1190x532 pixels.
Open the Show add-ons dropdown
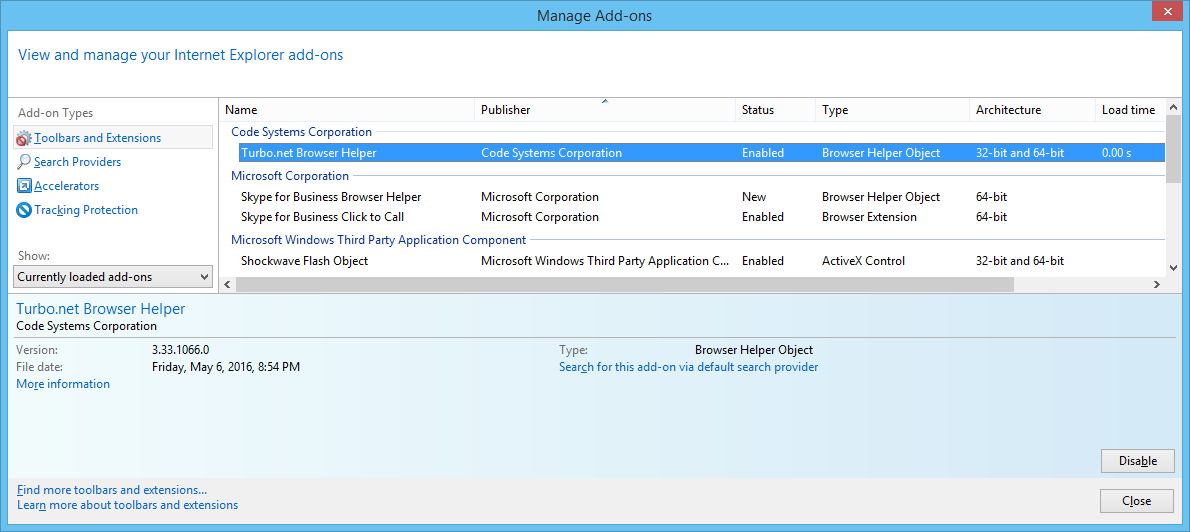coord(114,277)
